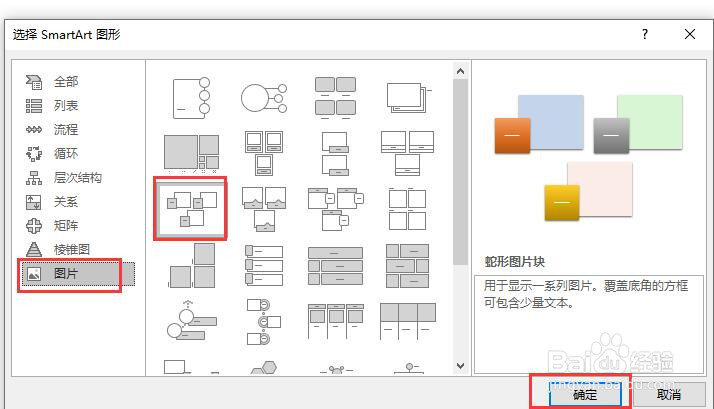The width and height of the screenshot is (714, 409).
Task: Select the alternating circles and rectangles layout
Action: tap(264, 321)
